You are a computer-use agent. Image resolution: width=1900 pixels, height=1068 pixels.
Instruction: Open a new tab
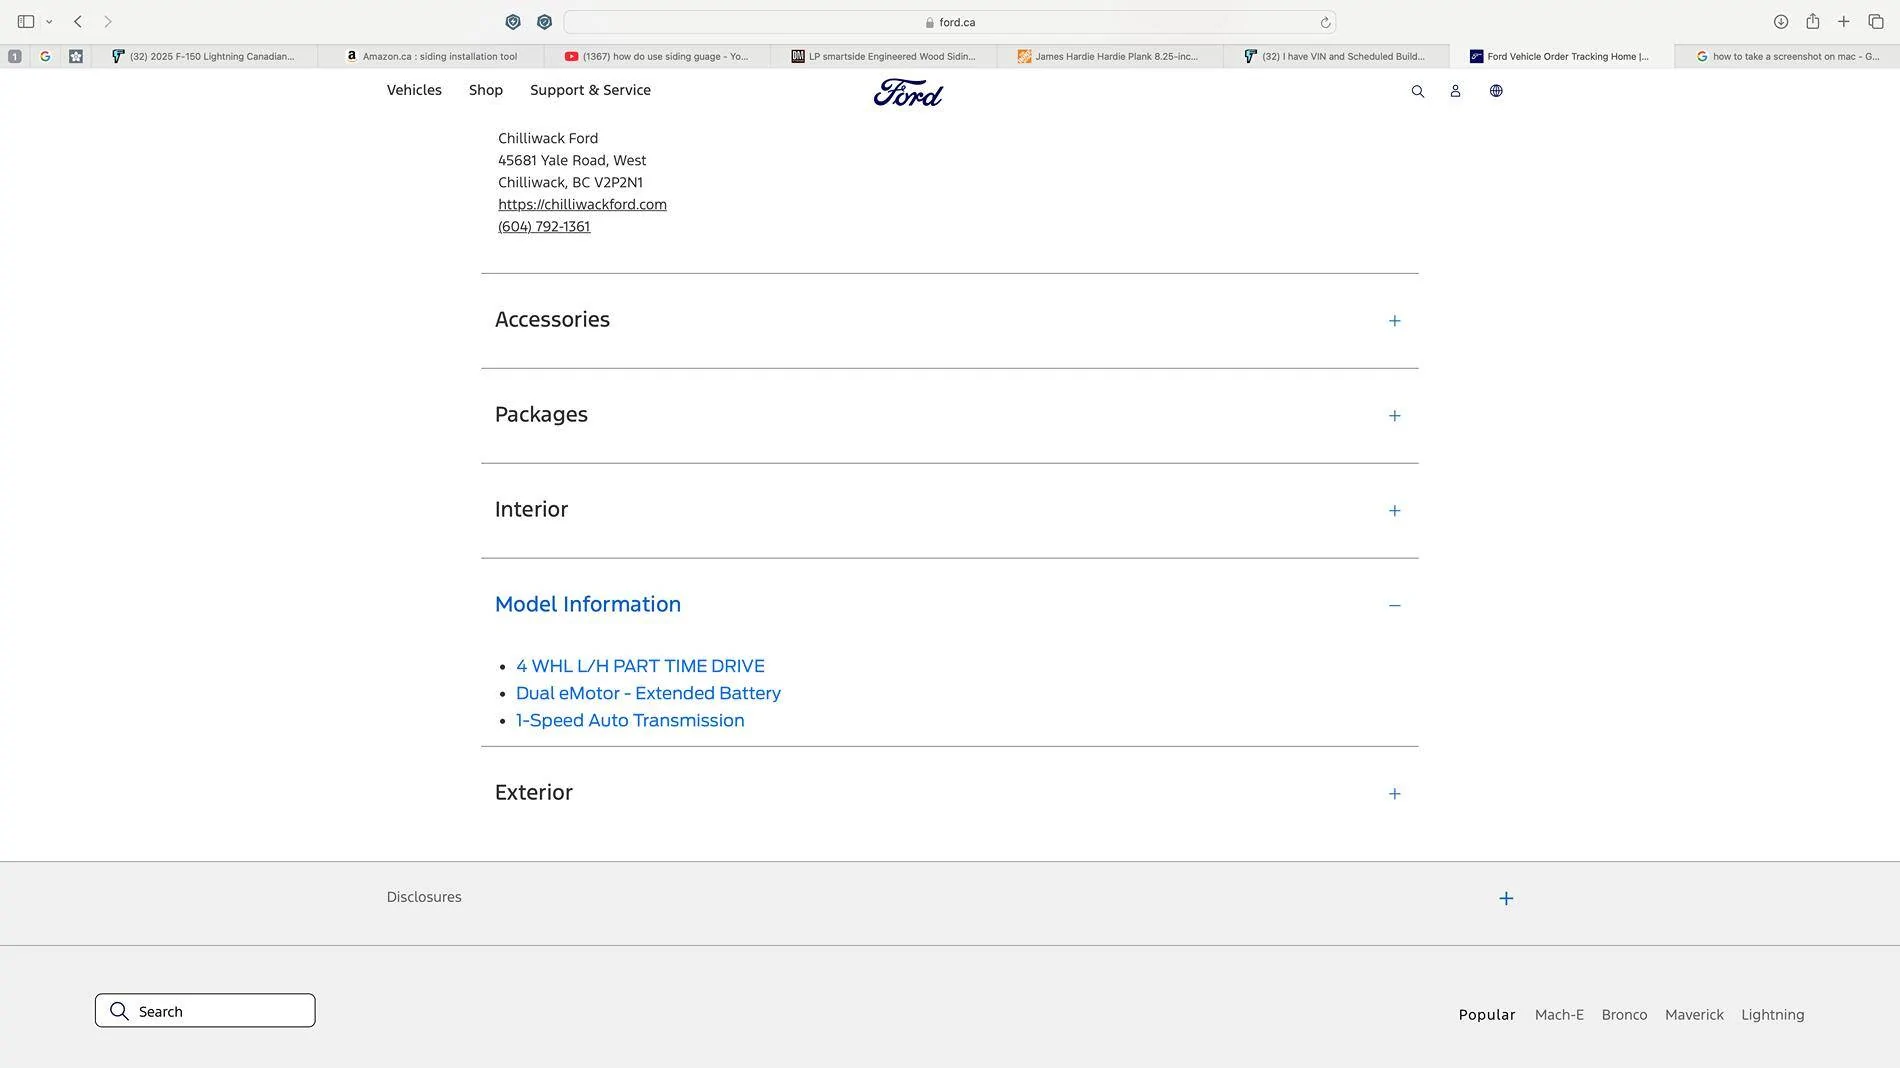(x=1844, y=21)
